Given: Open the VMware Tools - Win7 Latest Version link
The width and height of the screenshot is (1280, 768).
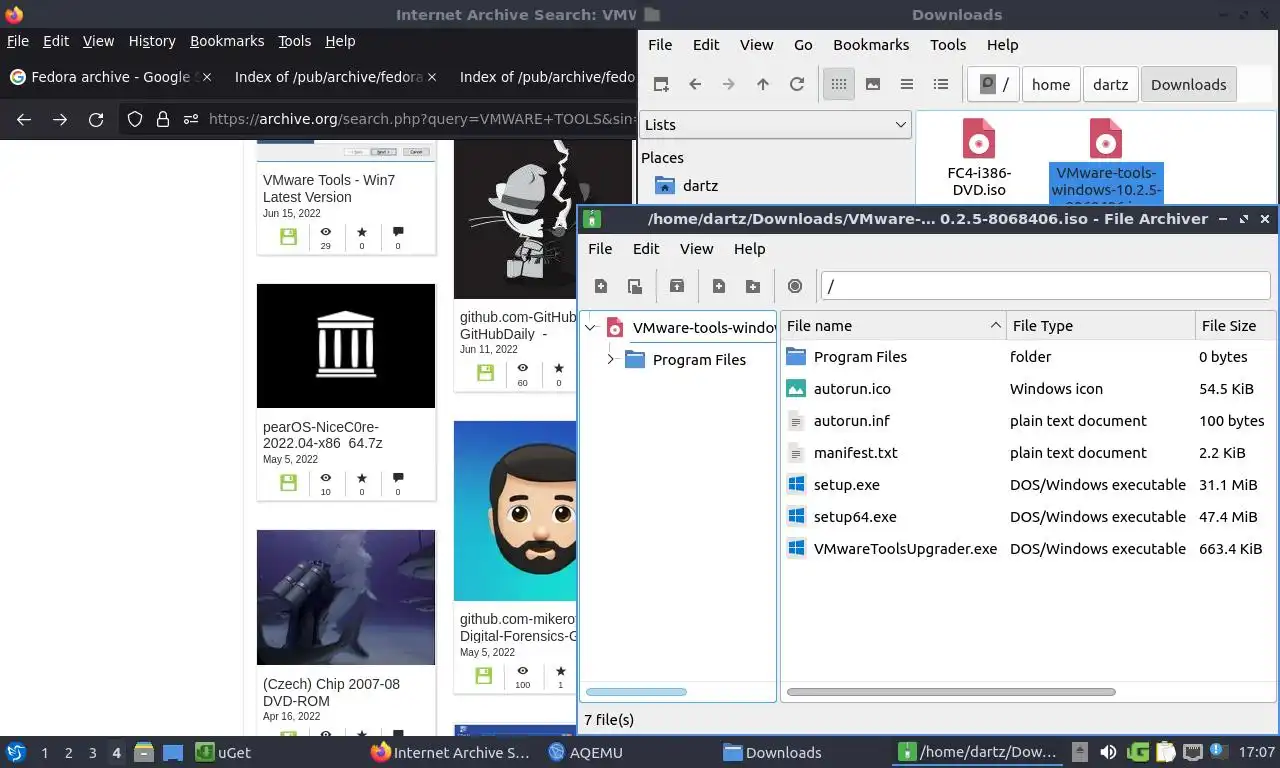Looking at the screenshot, I should pos(329,188).
